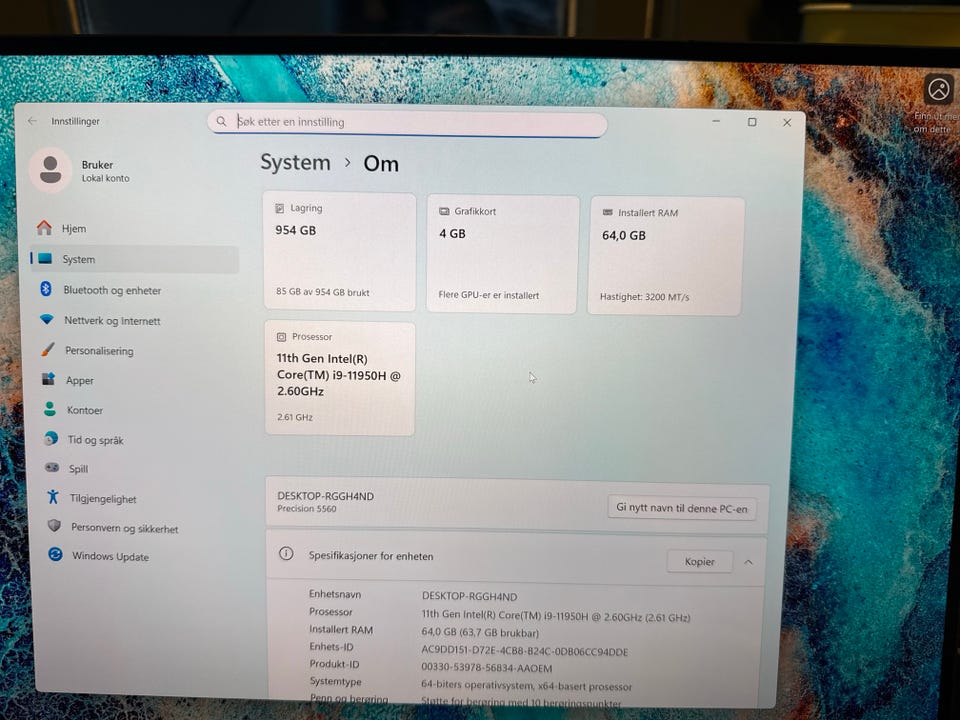Click the Hjem house icon

coord(44,228)
